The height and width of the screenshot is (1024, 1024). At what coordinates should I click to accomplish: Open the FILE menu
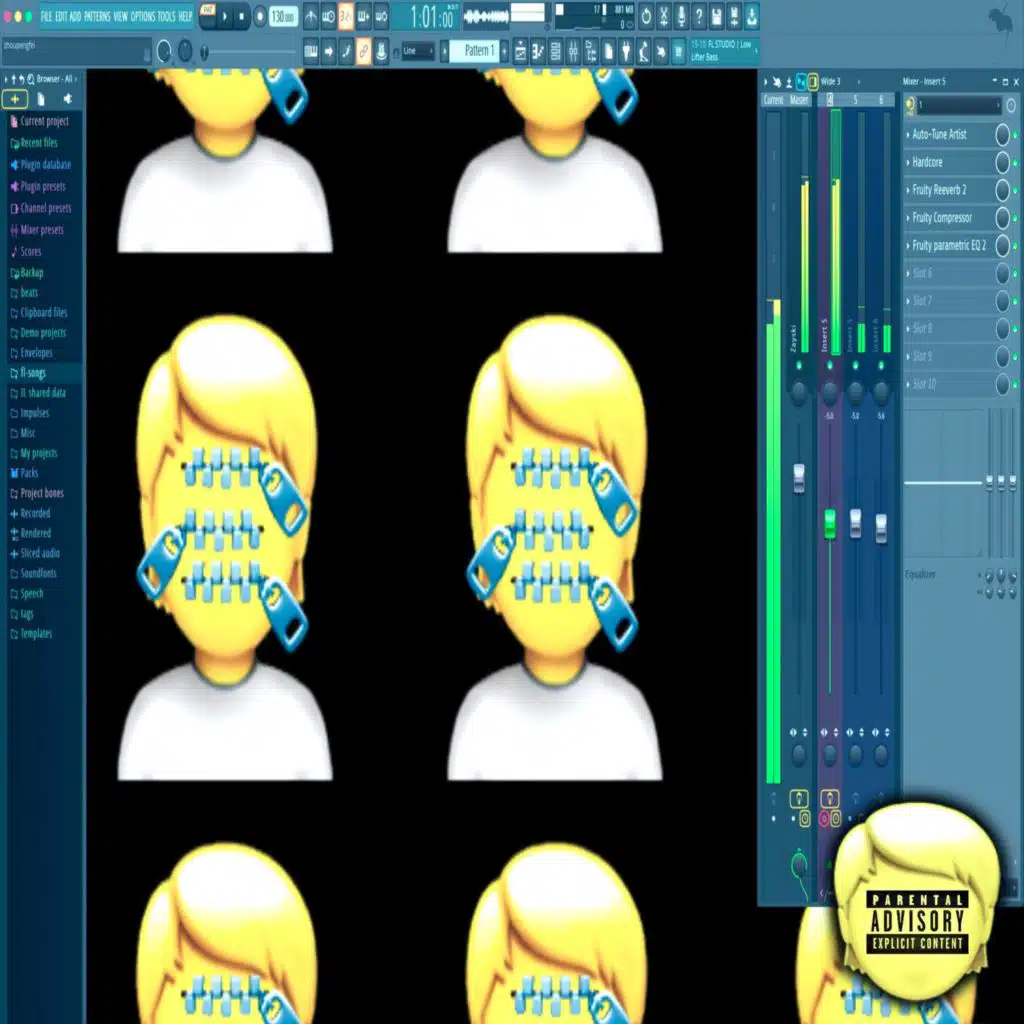coord(46,17)
